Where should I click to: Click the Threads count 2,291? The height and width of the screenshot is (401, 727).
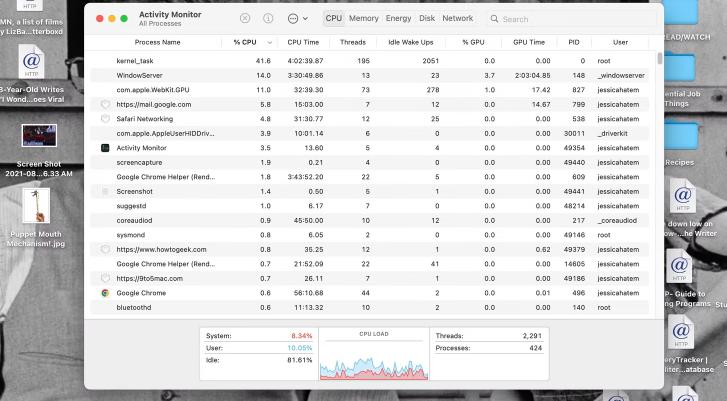tap(532, 336)
